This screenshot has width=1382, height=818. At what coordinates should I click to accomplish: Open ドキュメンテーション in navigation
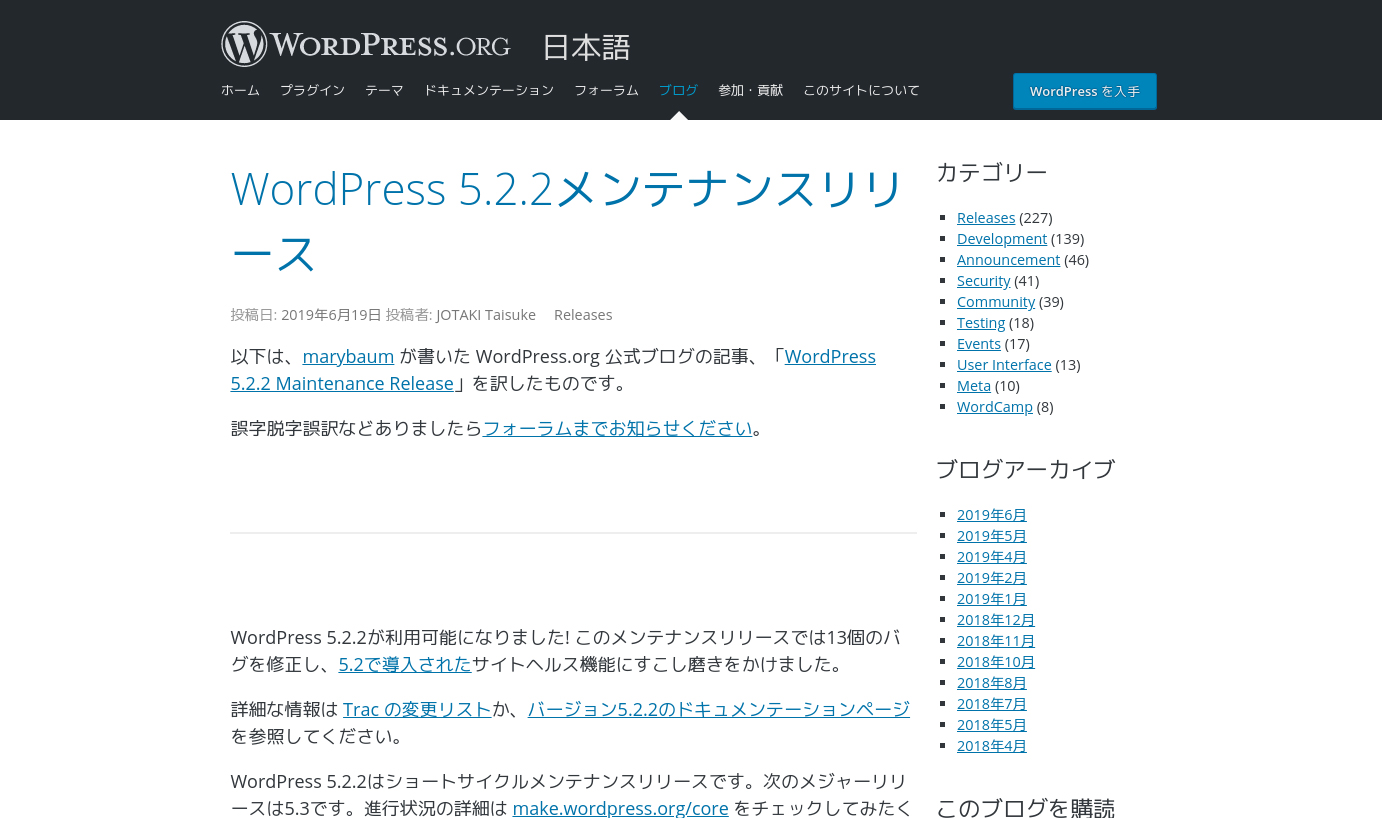488,90
